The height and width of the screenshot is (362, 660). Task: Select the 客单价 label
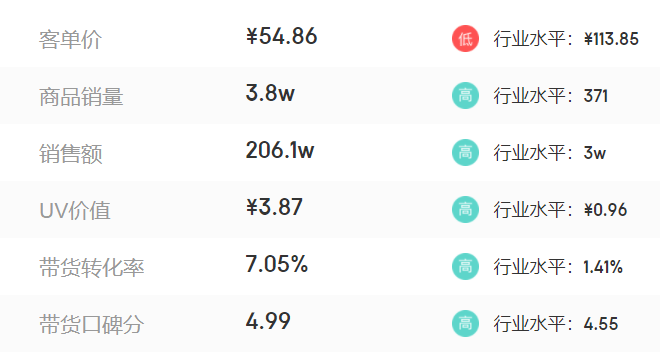pyautogui.click(x=70, y=40)
